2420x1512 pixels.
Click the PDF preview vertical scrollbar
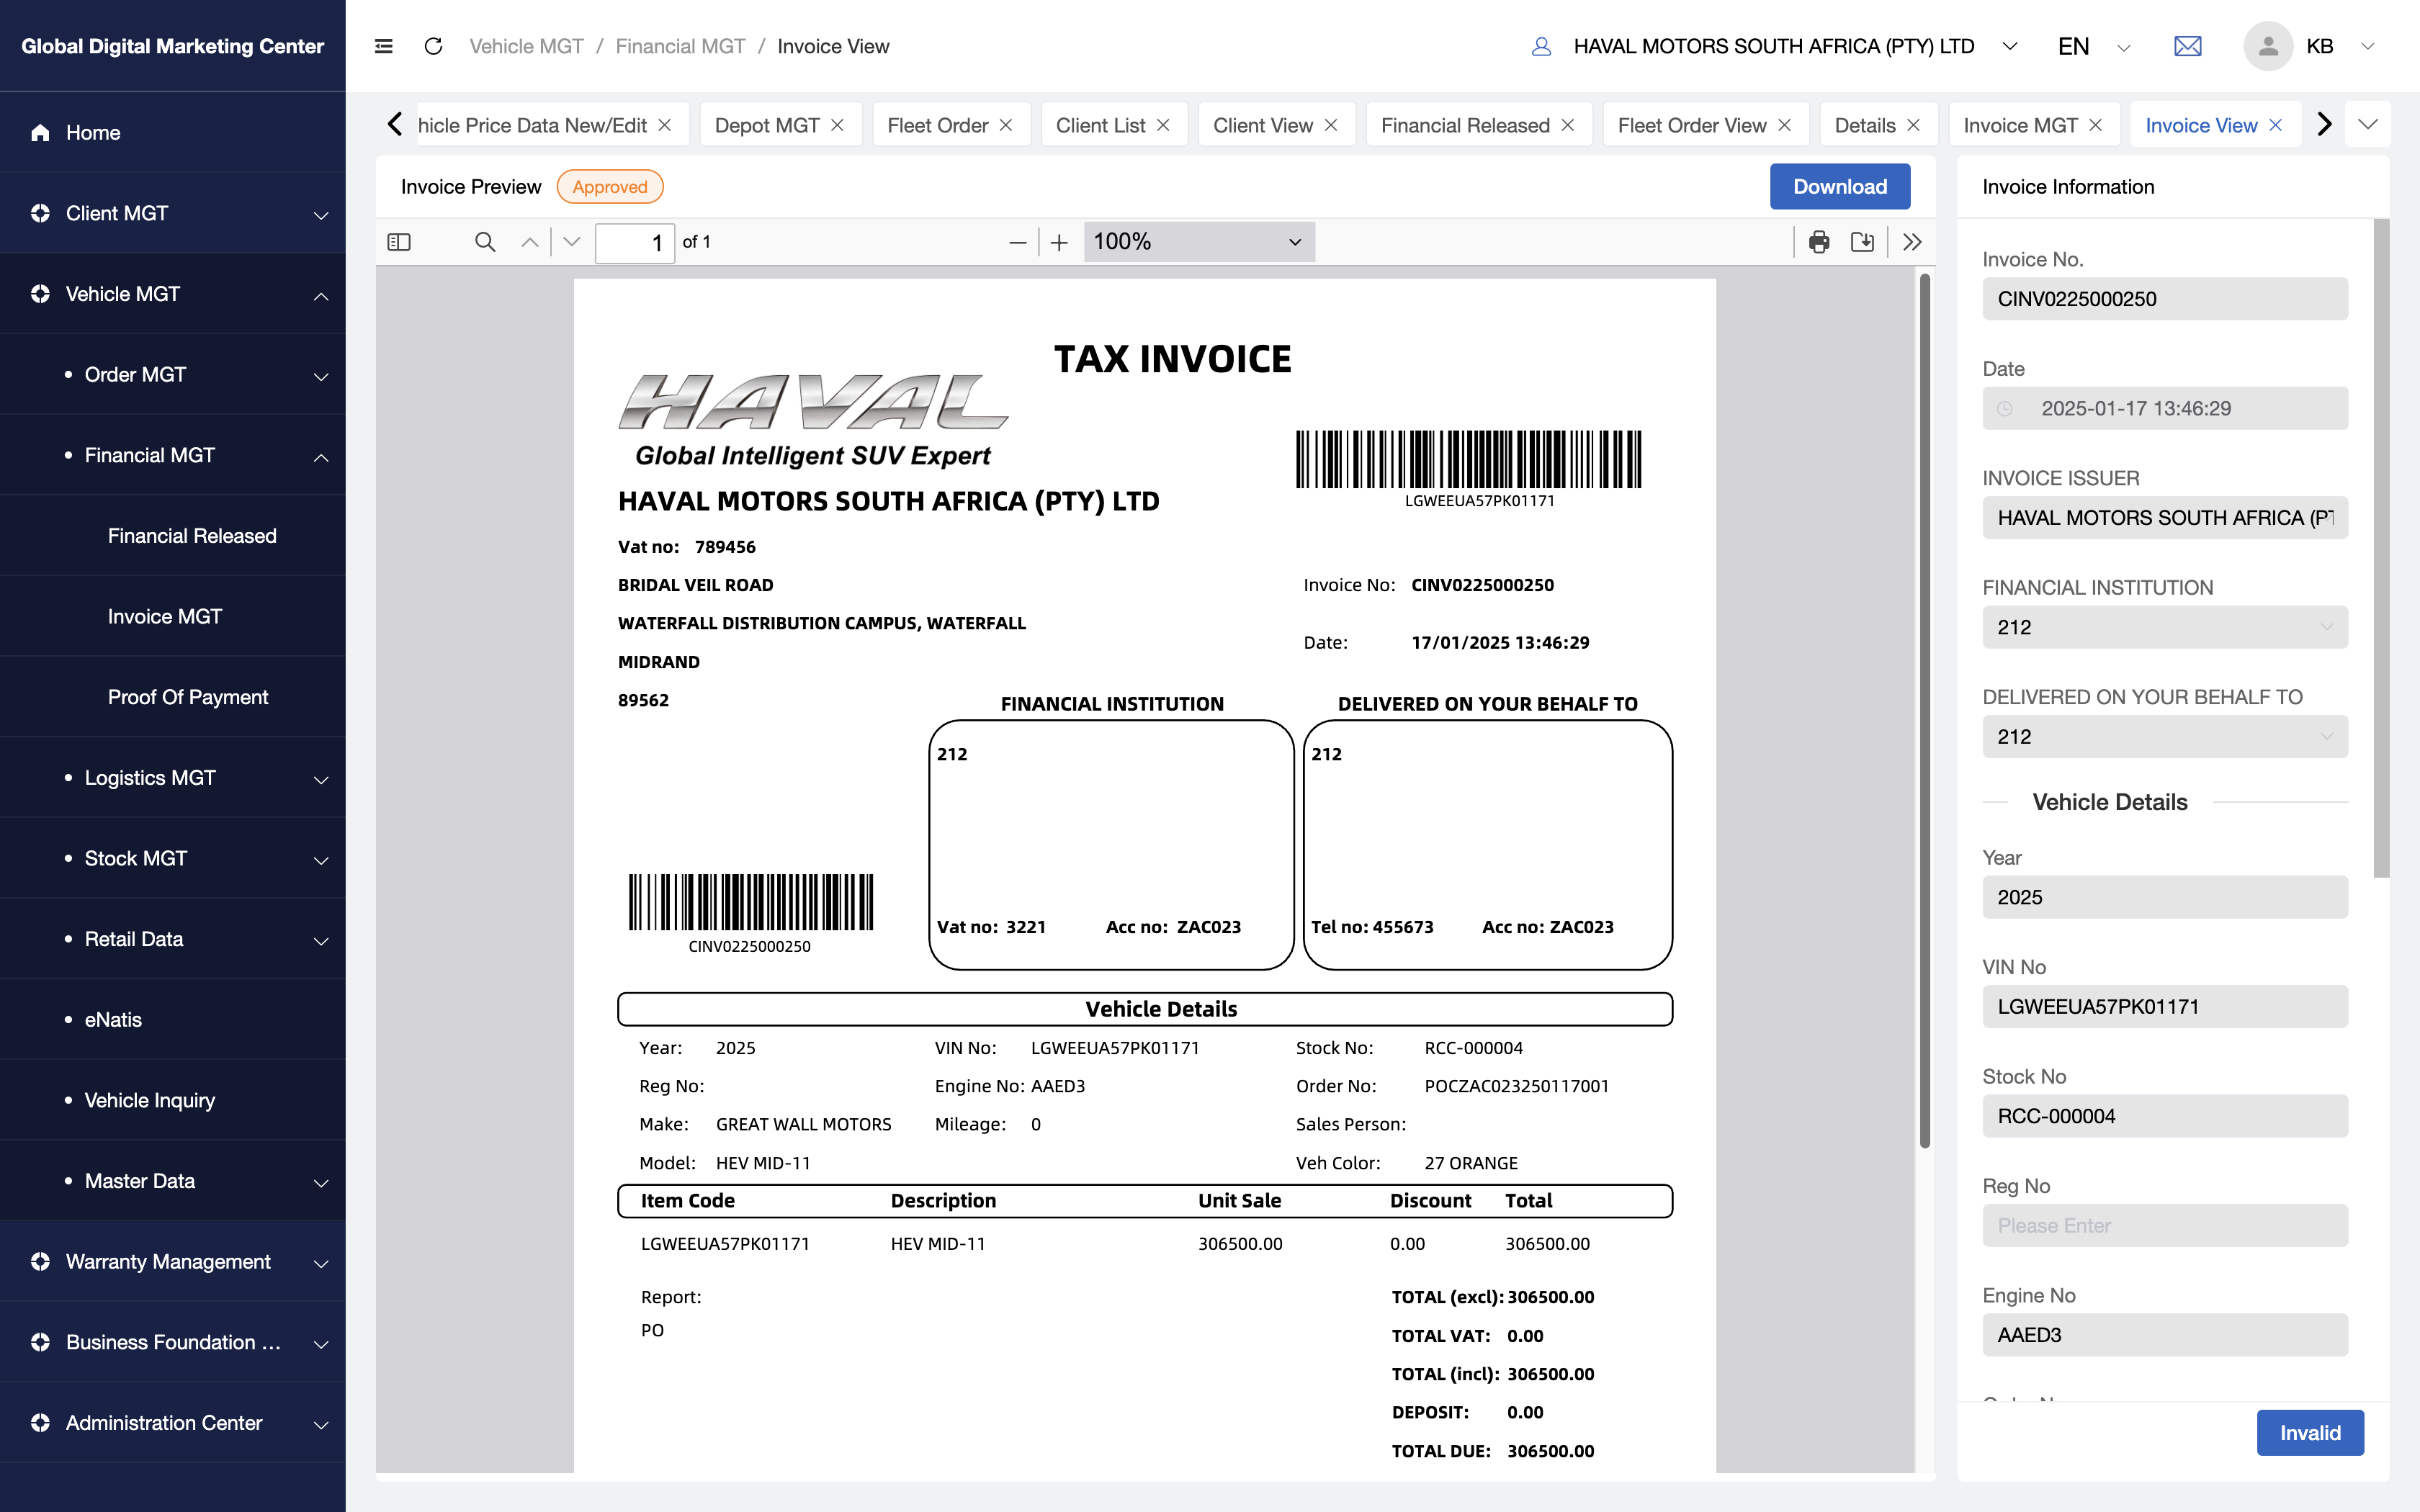pos(1924,711)
